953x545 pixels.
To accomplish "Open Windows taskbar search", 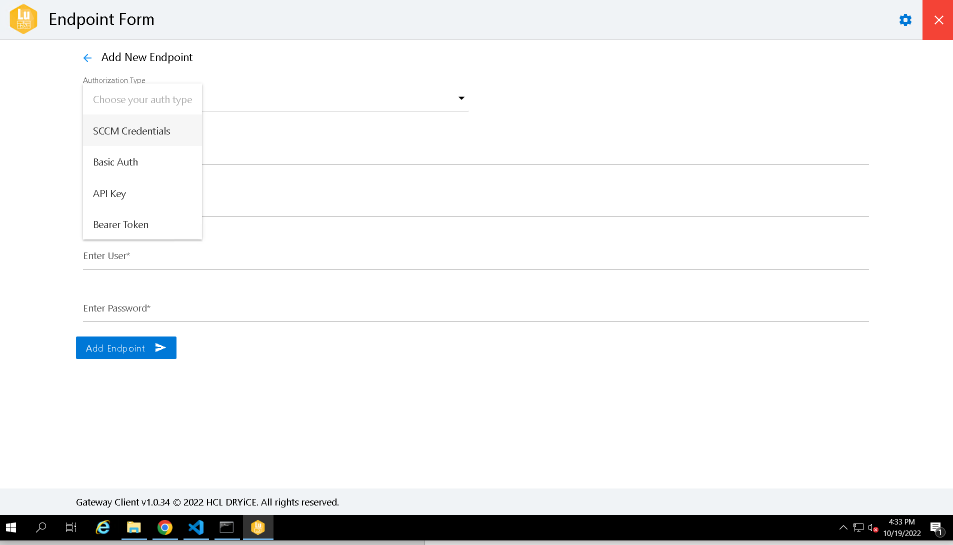I will click(x=41, y=527).
